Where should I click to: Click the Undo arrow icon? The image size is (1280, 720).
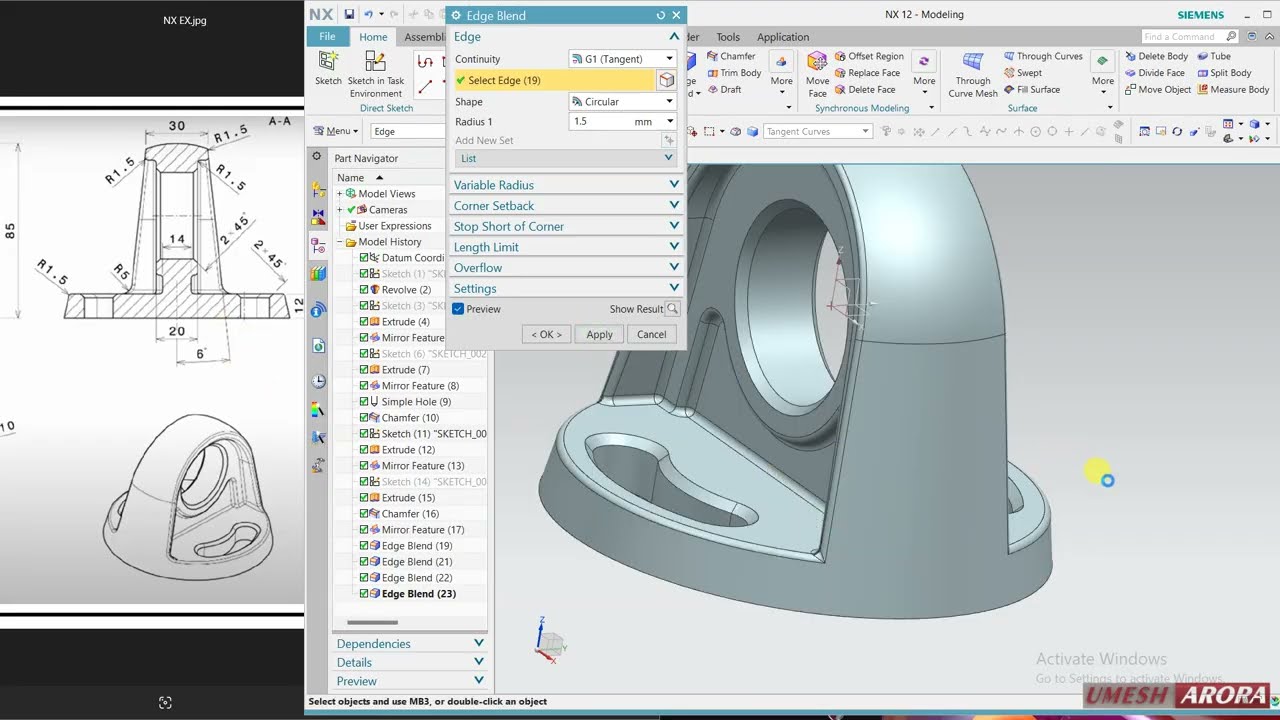pos(368,14)
